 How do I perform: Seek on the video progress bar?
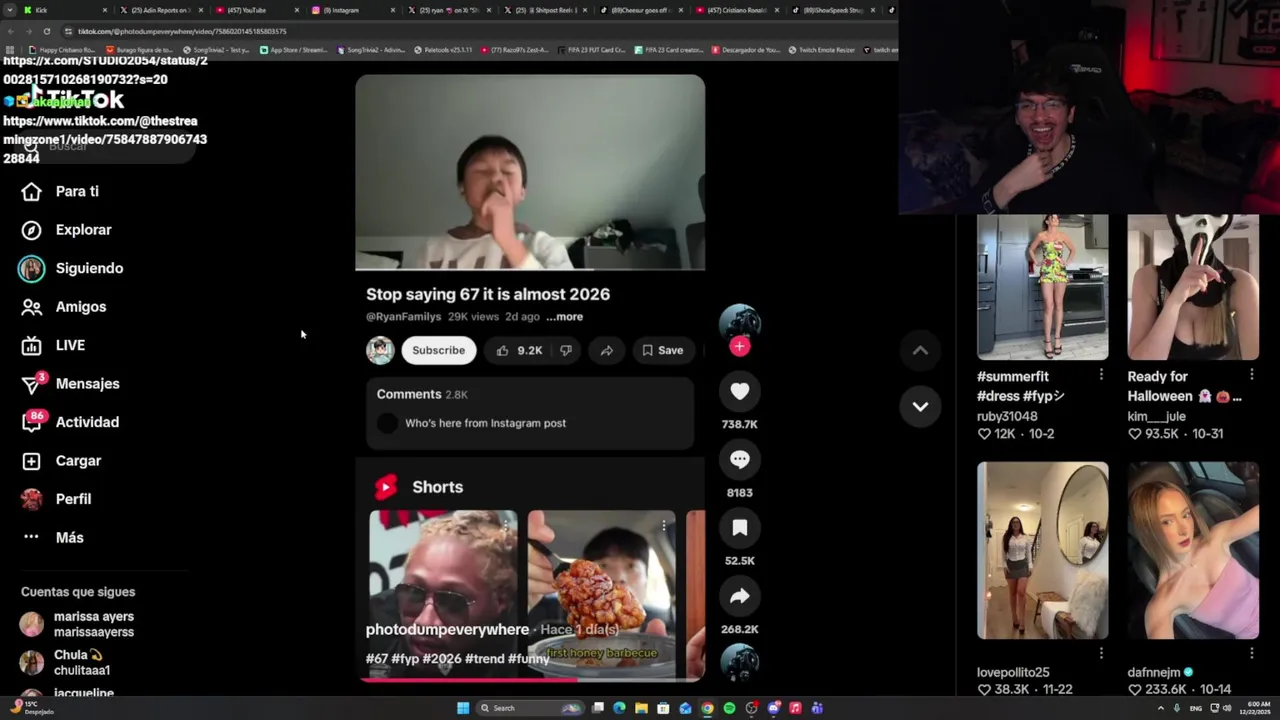[x=530, y=679]
